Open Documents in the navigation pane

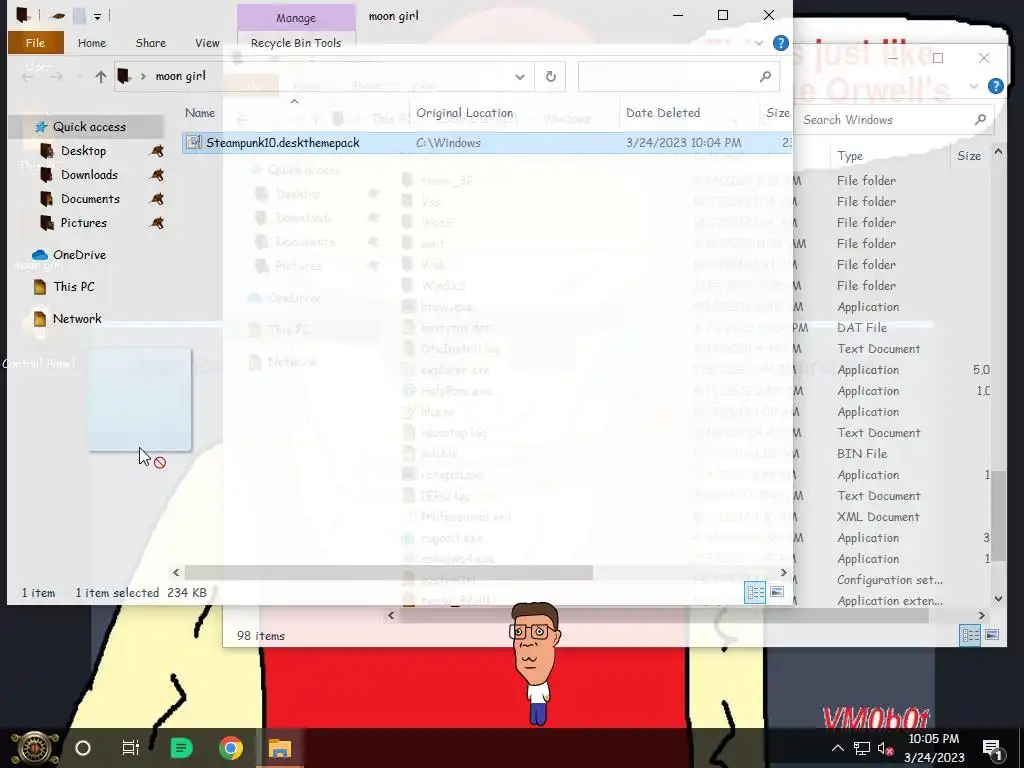89,199
